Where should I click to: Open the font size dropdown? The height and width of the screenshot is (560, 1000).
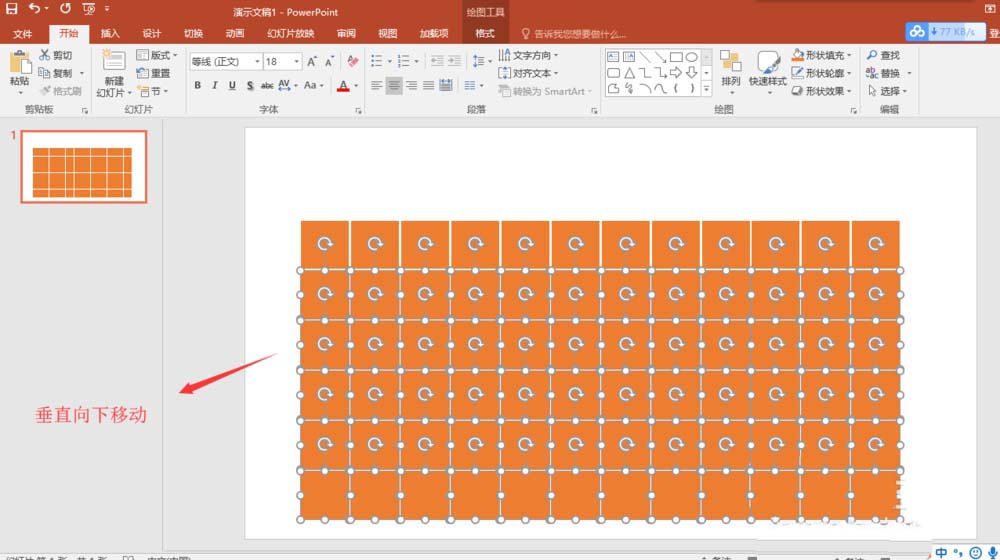[x=297, y=61]
